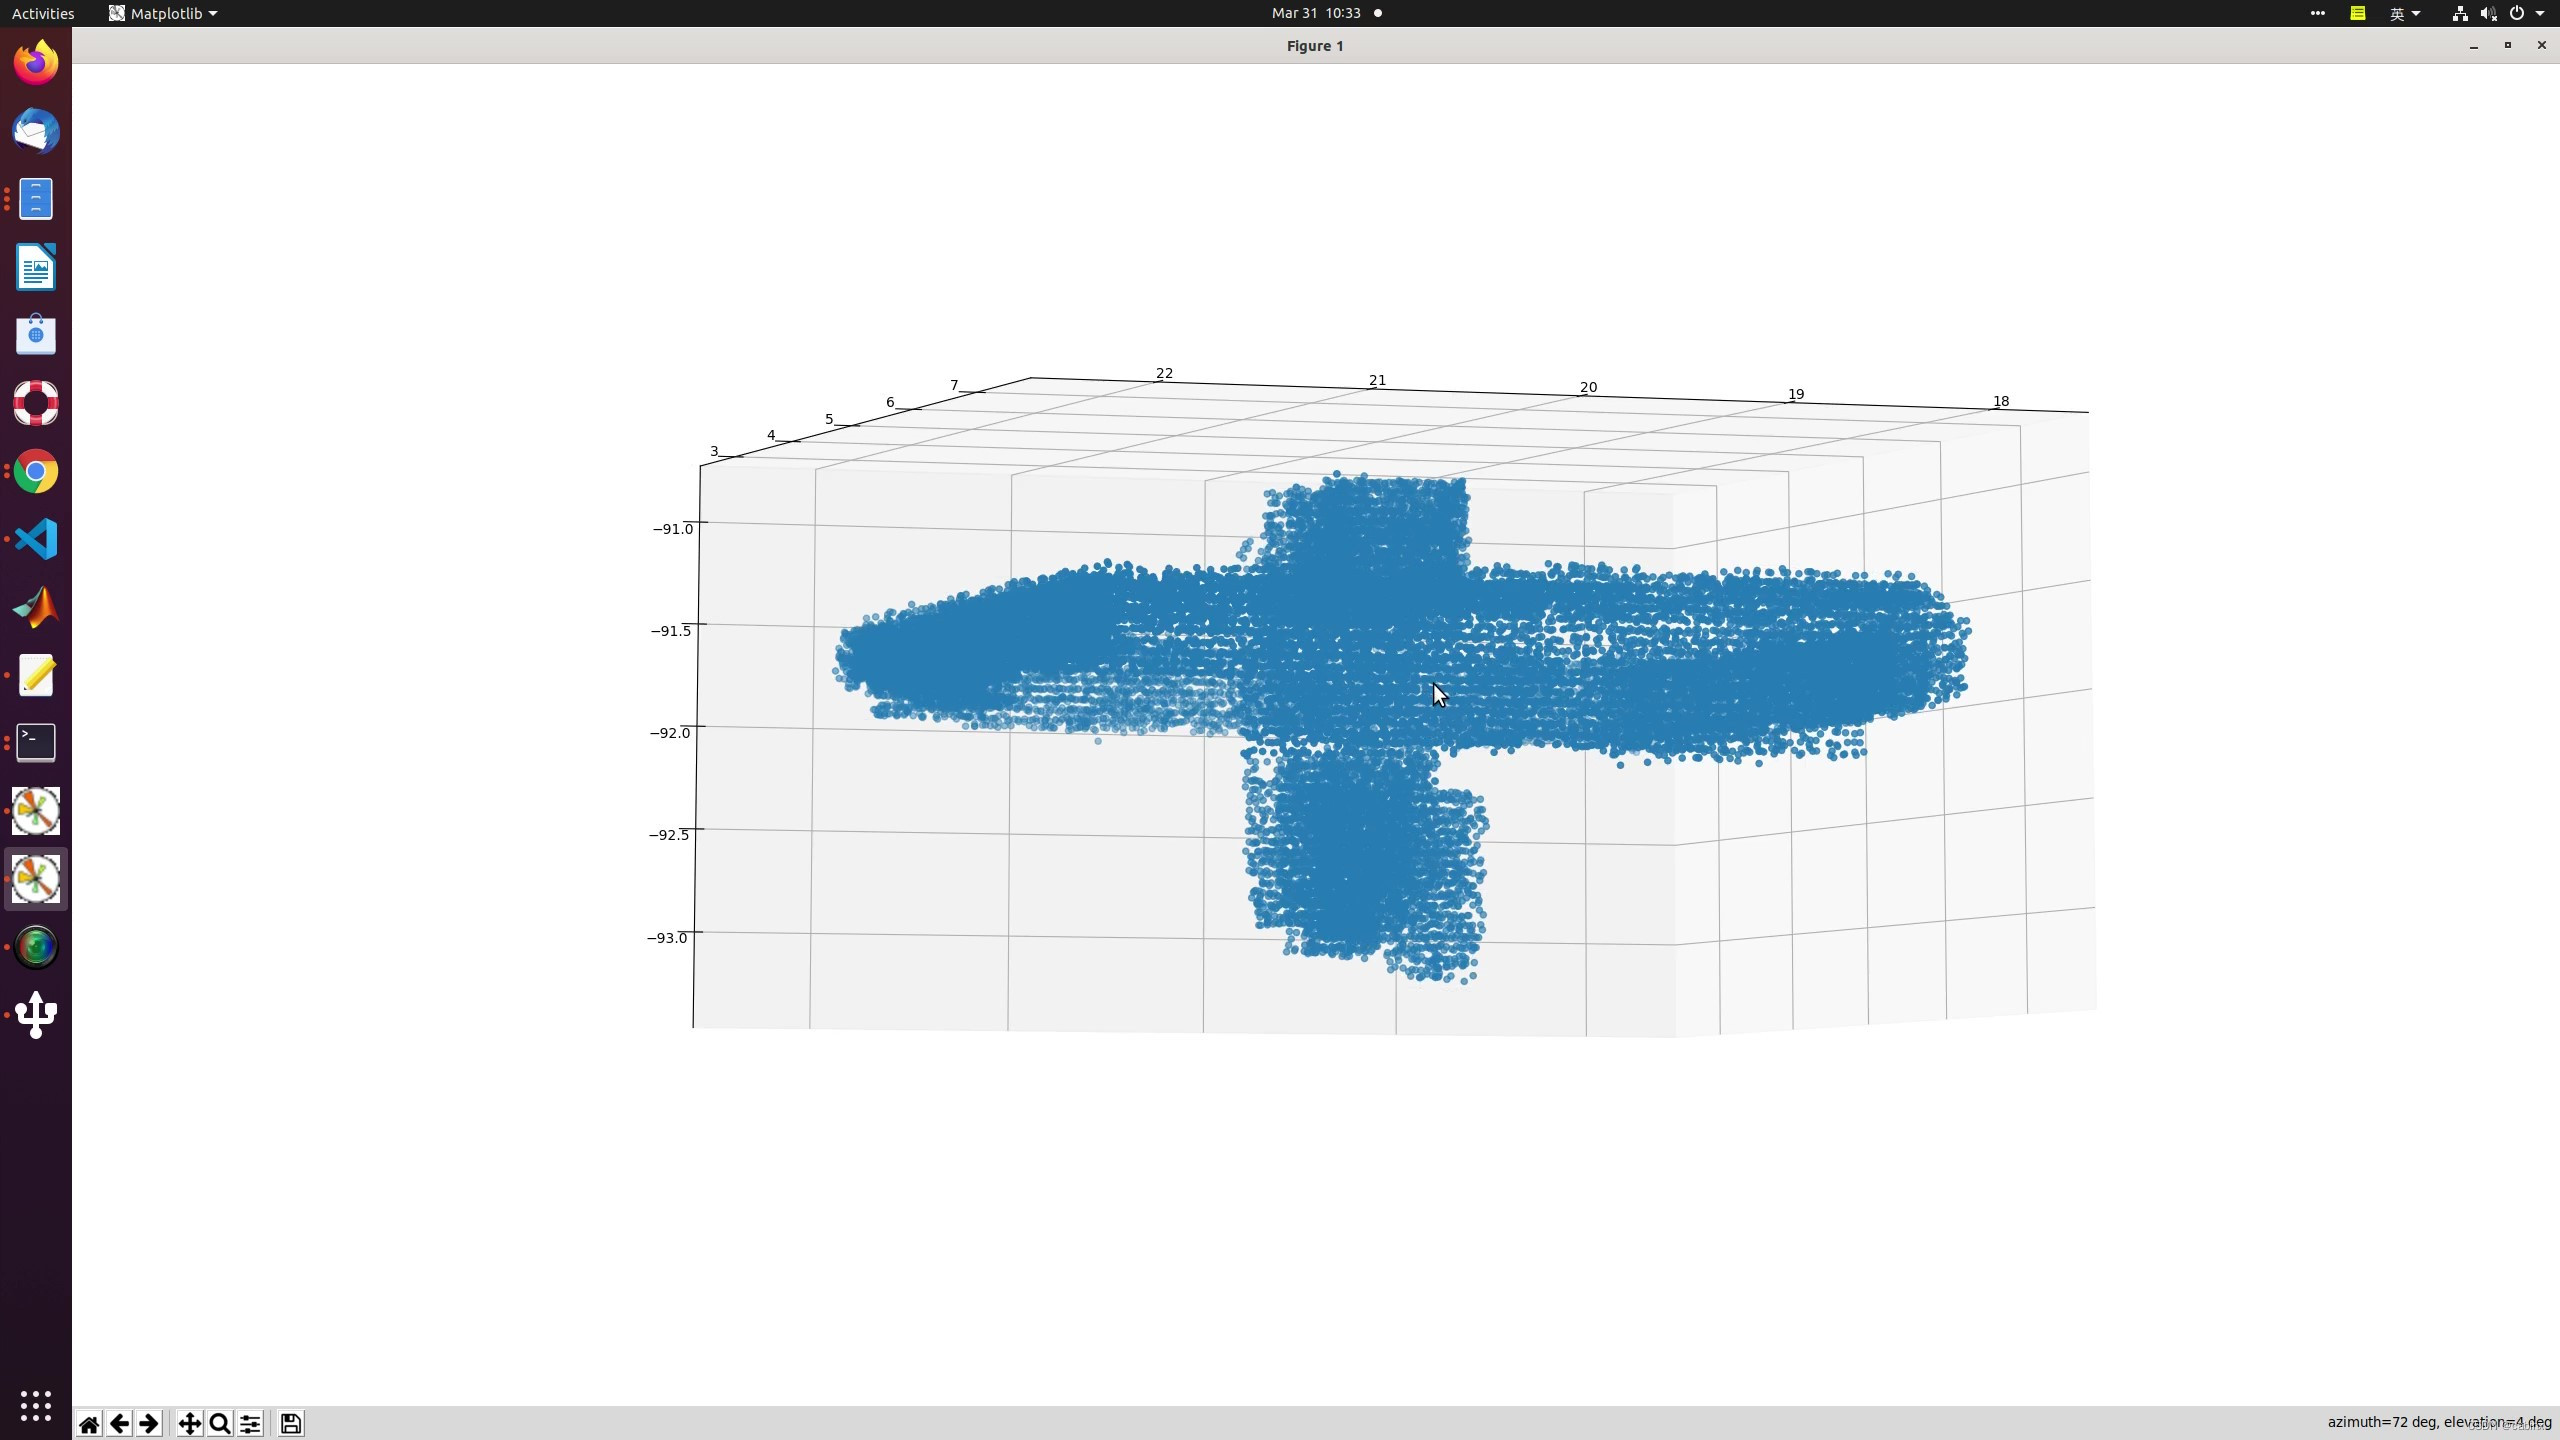Open Terminal from the dock
Image resolution: width=2560 pixels, height=1440 pixels.
[36, 742]
